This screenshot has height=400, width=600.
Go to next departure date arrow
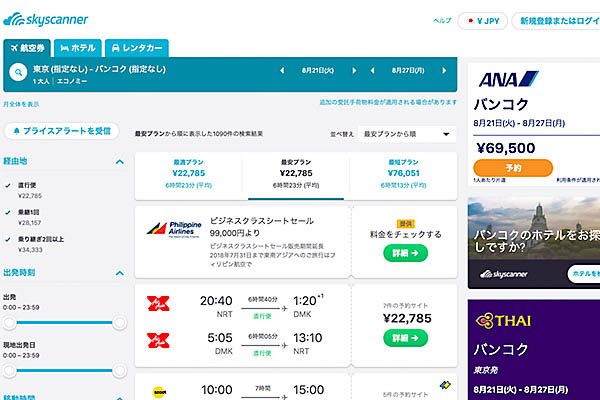pos(354,70)
